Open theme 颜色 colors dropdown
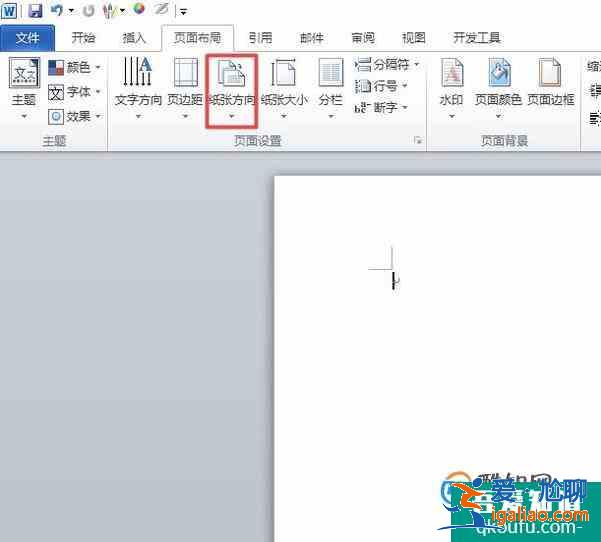The height and width of the screenshot is (542, 601). pos(74,67)
